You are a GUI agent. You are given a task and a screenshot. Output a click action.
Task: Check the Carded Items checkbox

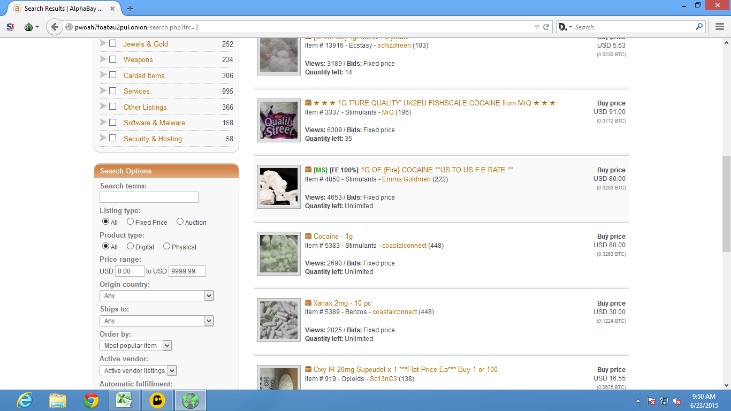(x=112, y=75)
